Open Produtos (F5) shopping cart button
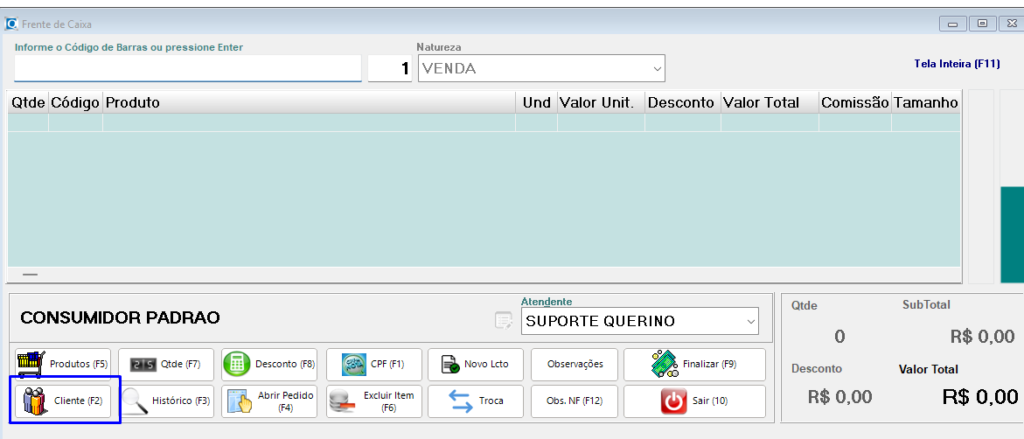This screenshot has height=439, width=1024. click(x=63, y=364)
